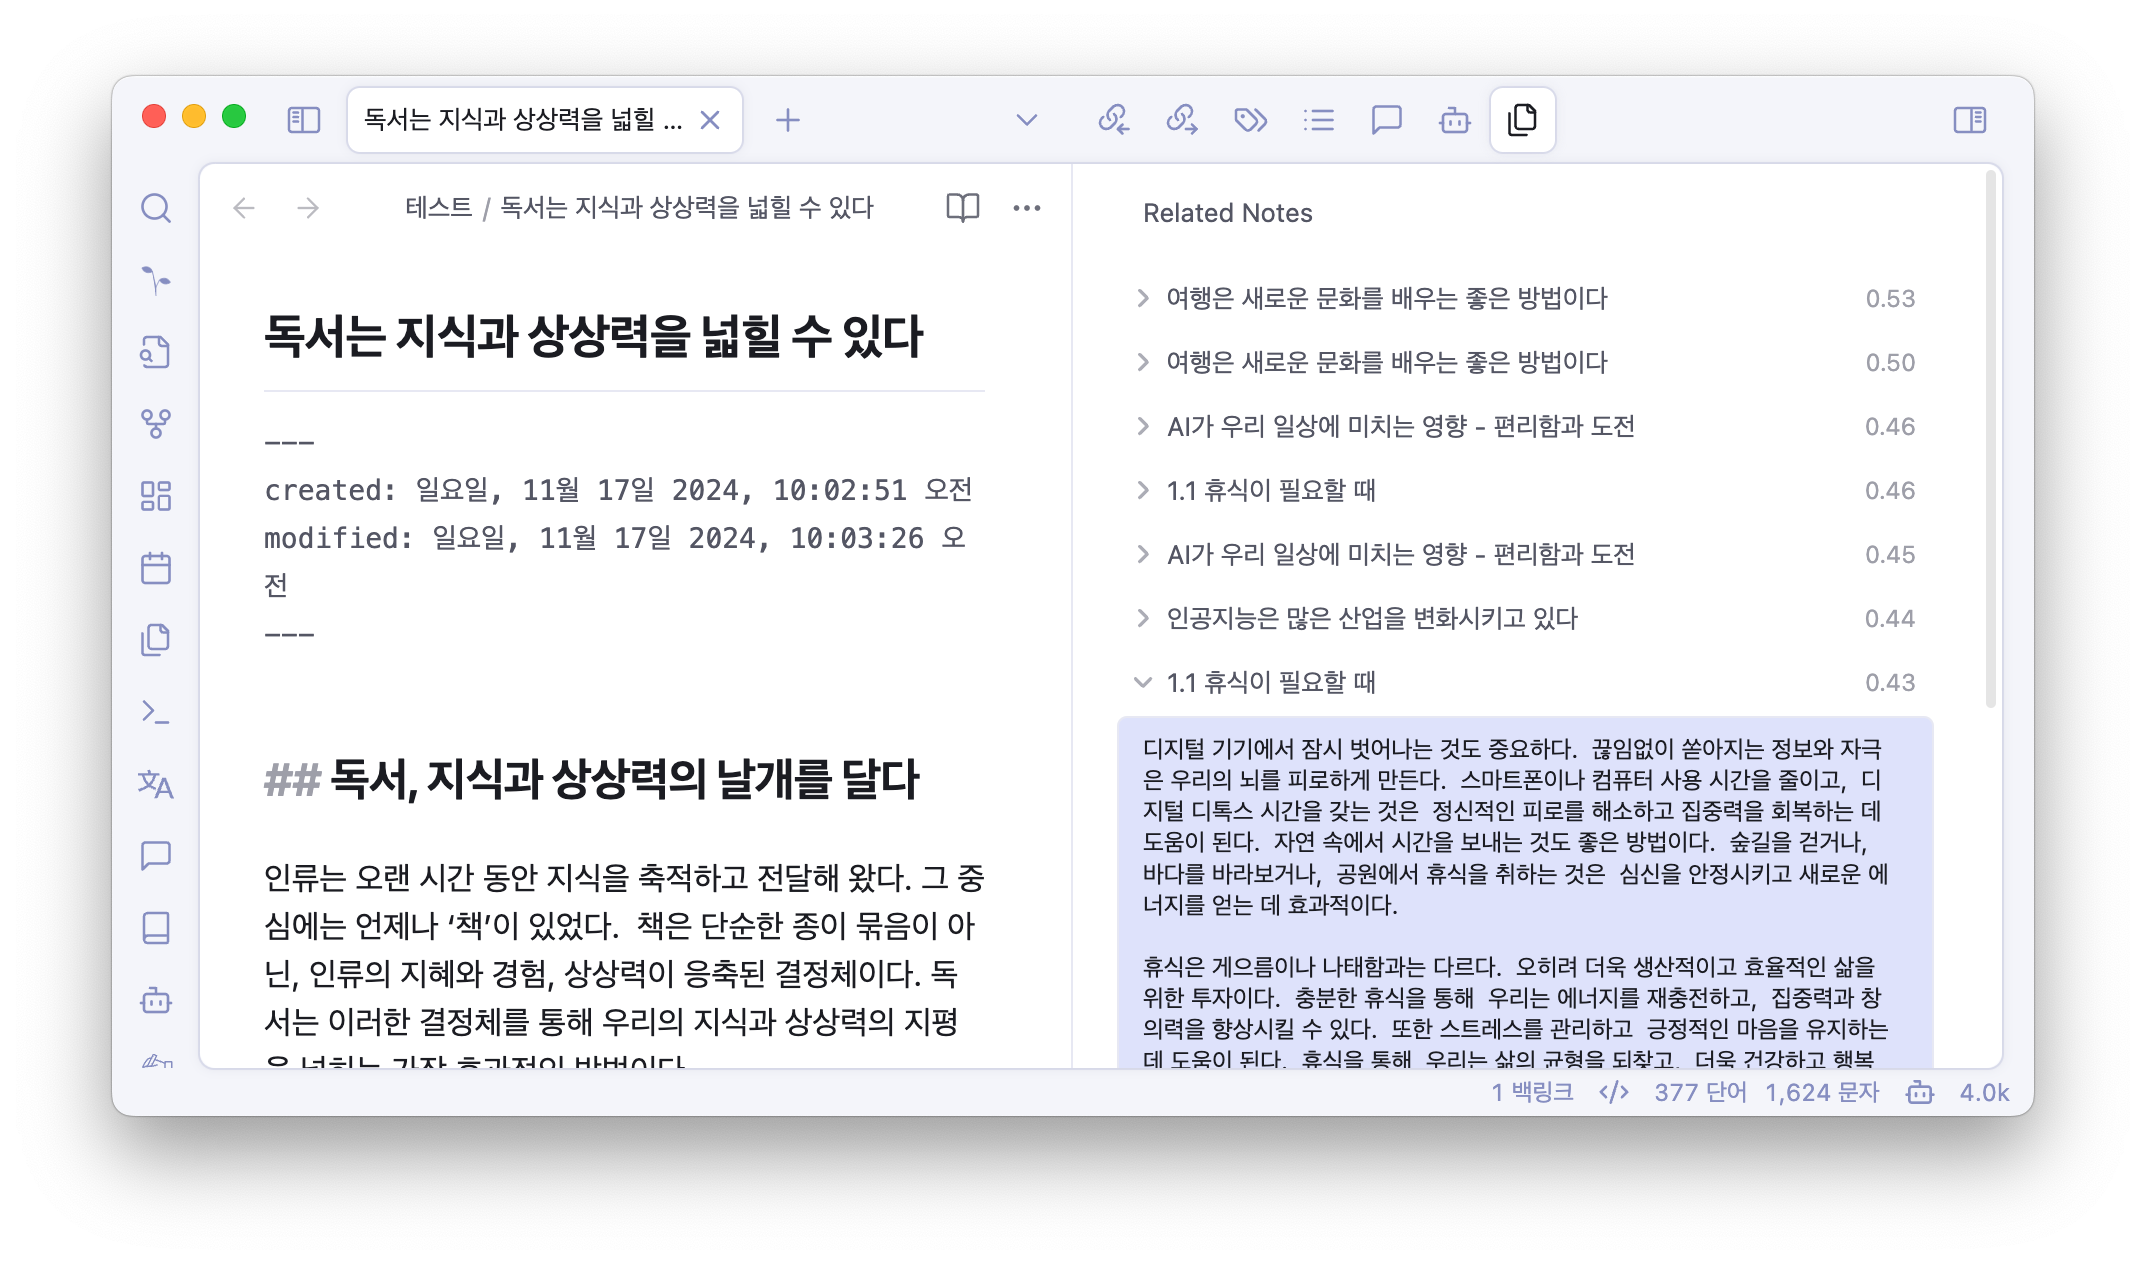Viewport: 2146px width, 1264px height.
Task: Toggle the left sidebar panel
Action: [x=303, y=120]
